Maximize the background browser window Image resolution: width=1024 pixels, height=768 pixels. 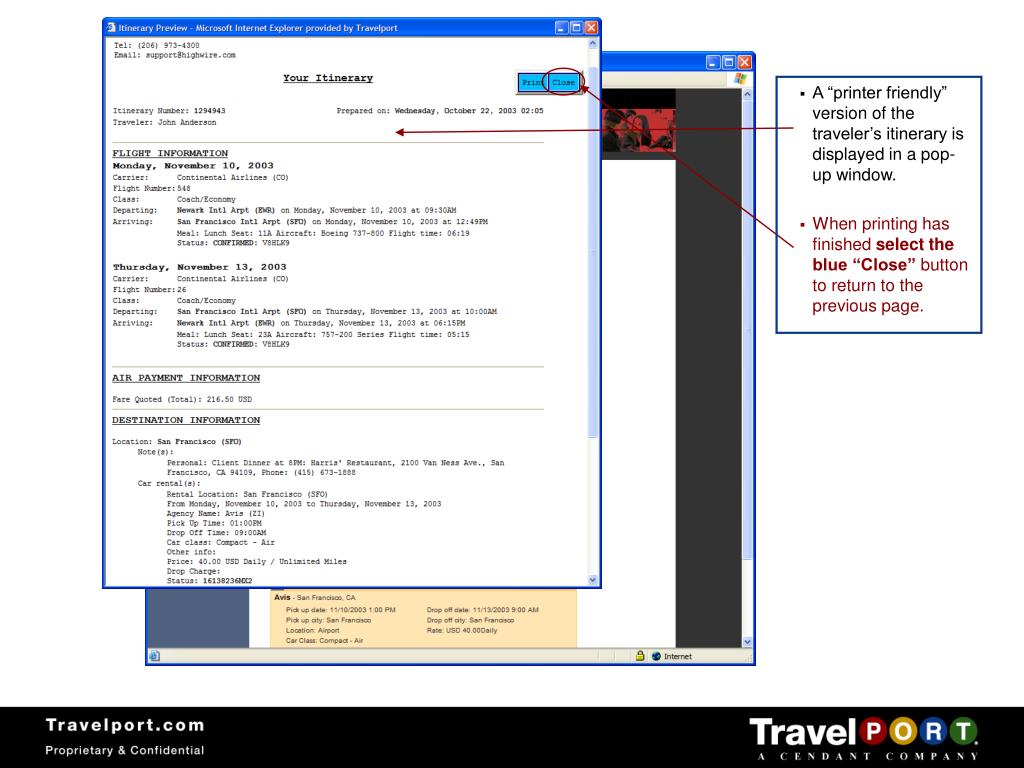tap(729, 62)
